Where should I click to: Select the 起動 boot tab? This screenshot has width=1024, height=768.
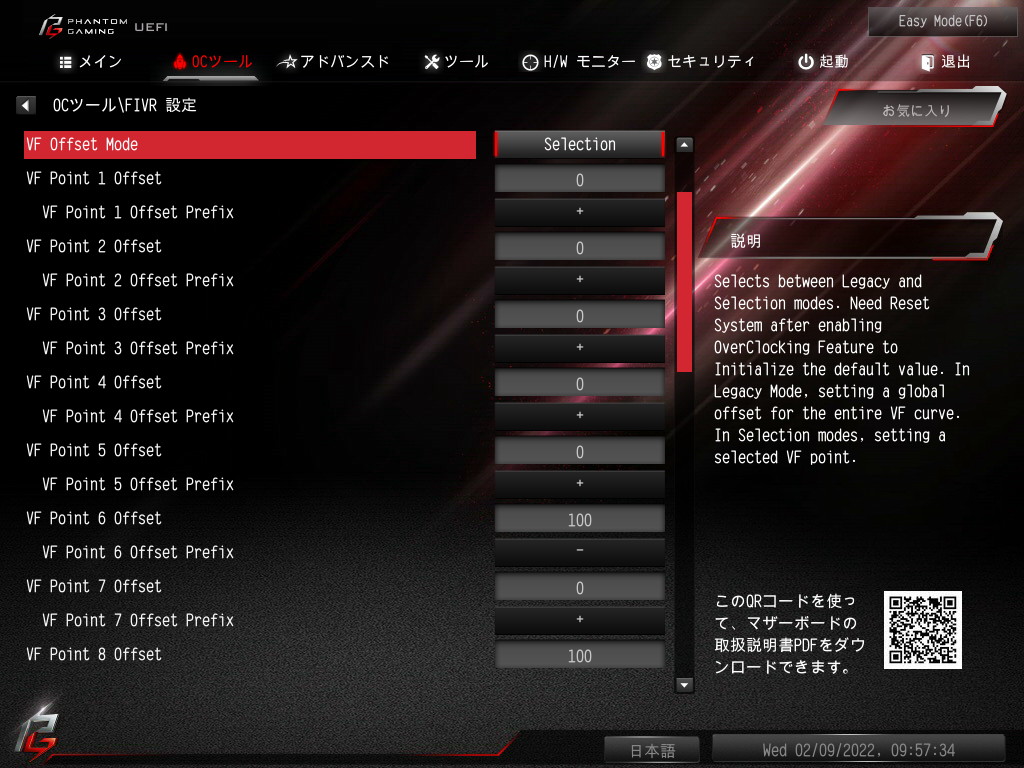click(824, 62)
